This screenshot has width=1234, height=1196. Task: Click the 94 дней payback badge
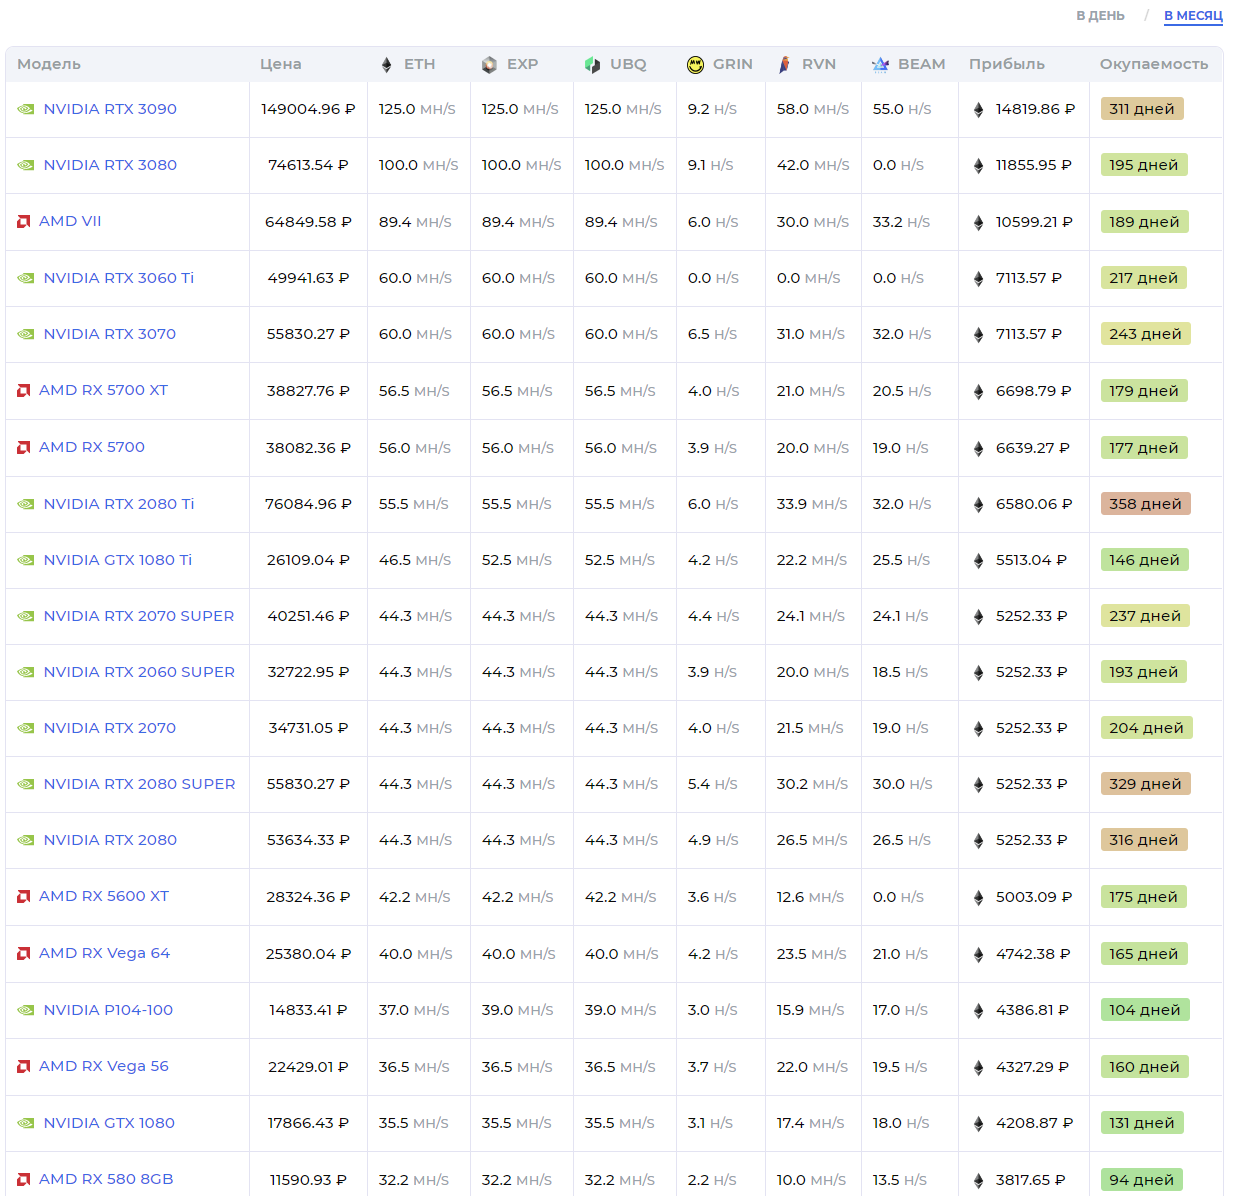pyautogui.click(x=1142, y=1180)
